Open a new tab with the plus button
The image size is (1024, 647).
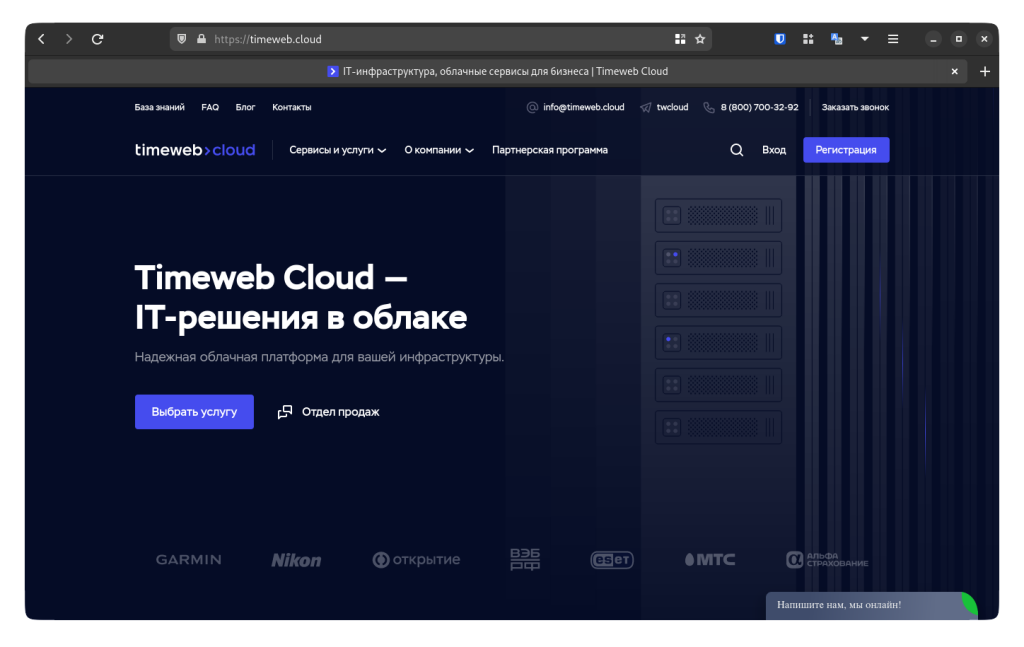click(x=985, y=72)
